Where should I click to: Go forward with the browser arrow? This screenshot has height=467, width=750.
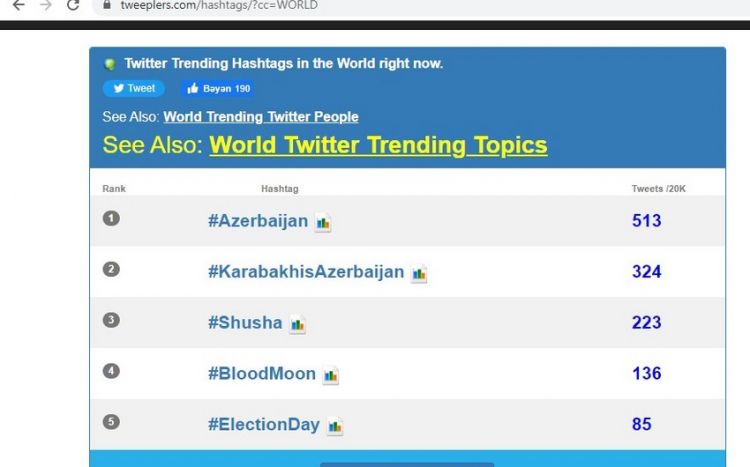tap(44, 5)
